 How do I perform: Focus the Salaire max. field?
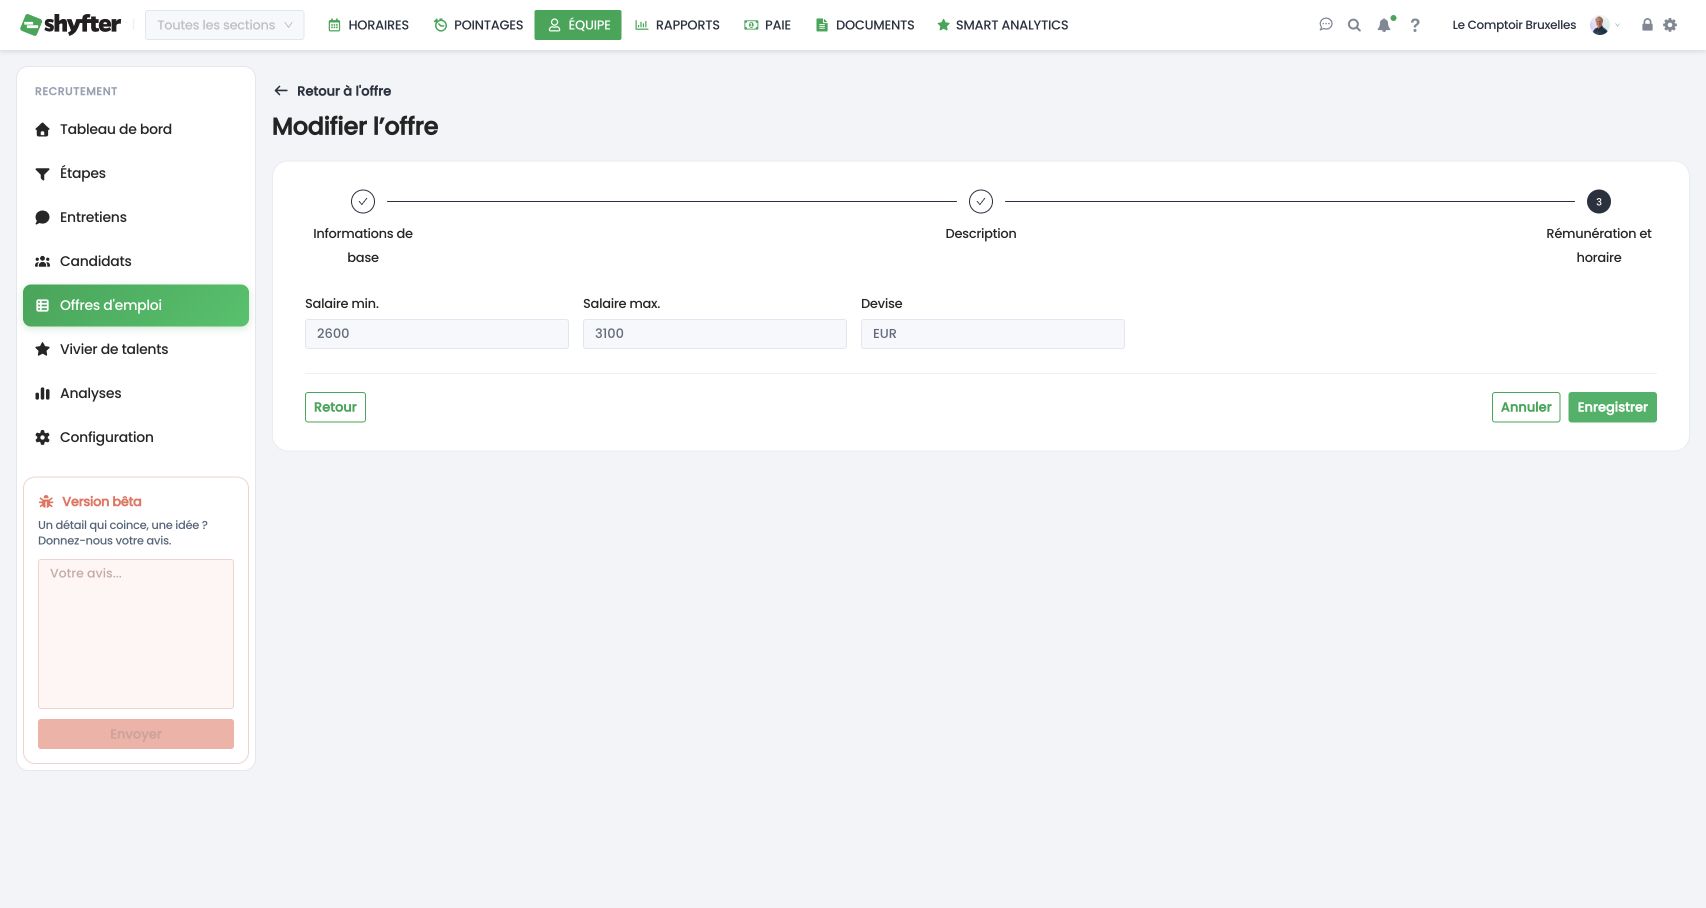point(715,334)
